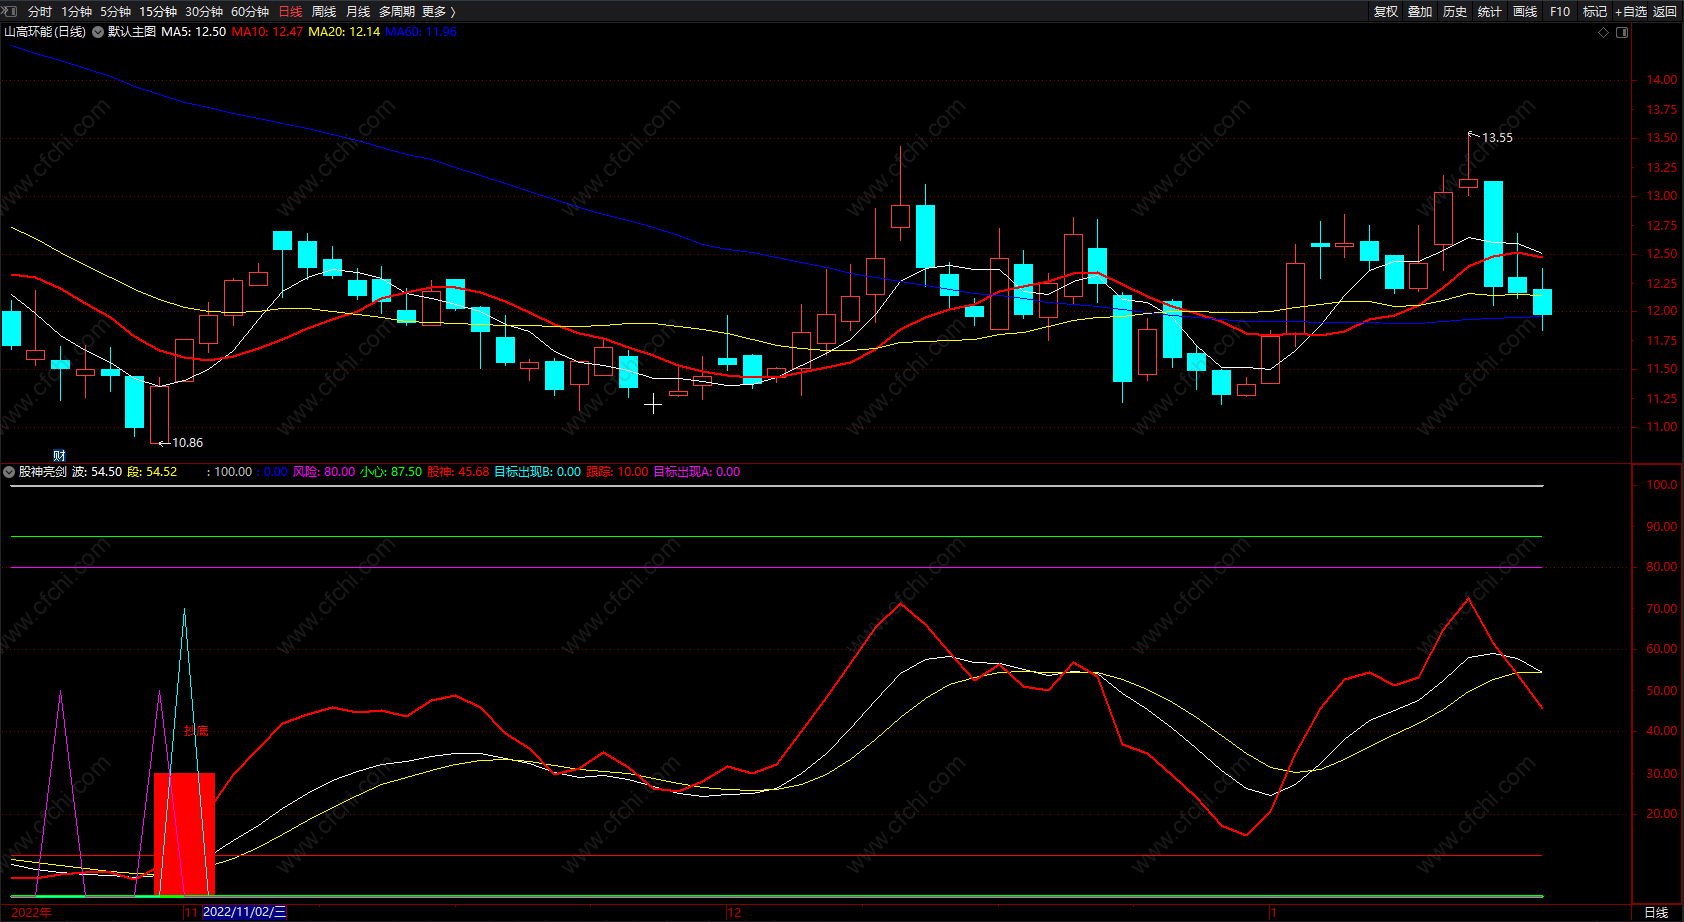Switch to the 月线 monthly chart
Screen dimensions: 1684x922
pyautogui.click(x=358, y=12)
